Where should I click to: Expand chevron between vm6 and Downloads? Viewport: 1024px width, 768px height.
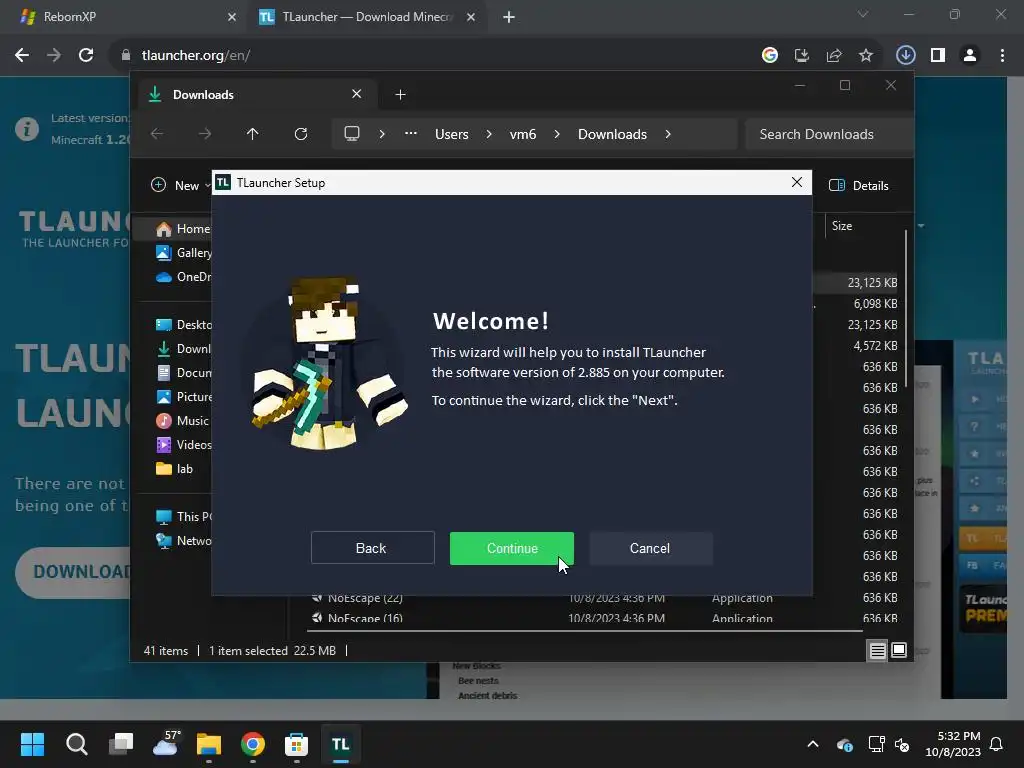[x=557, y=134]
